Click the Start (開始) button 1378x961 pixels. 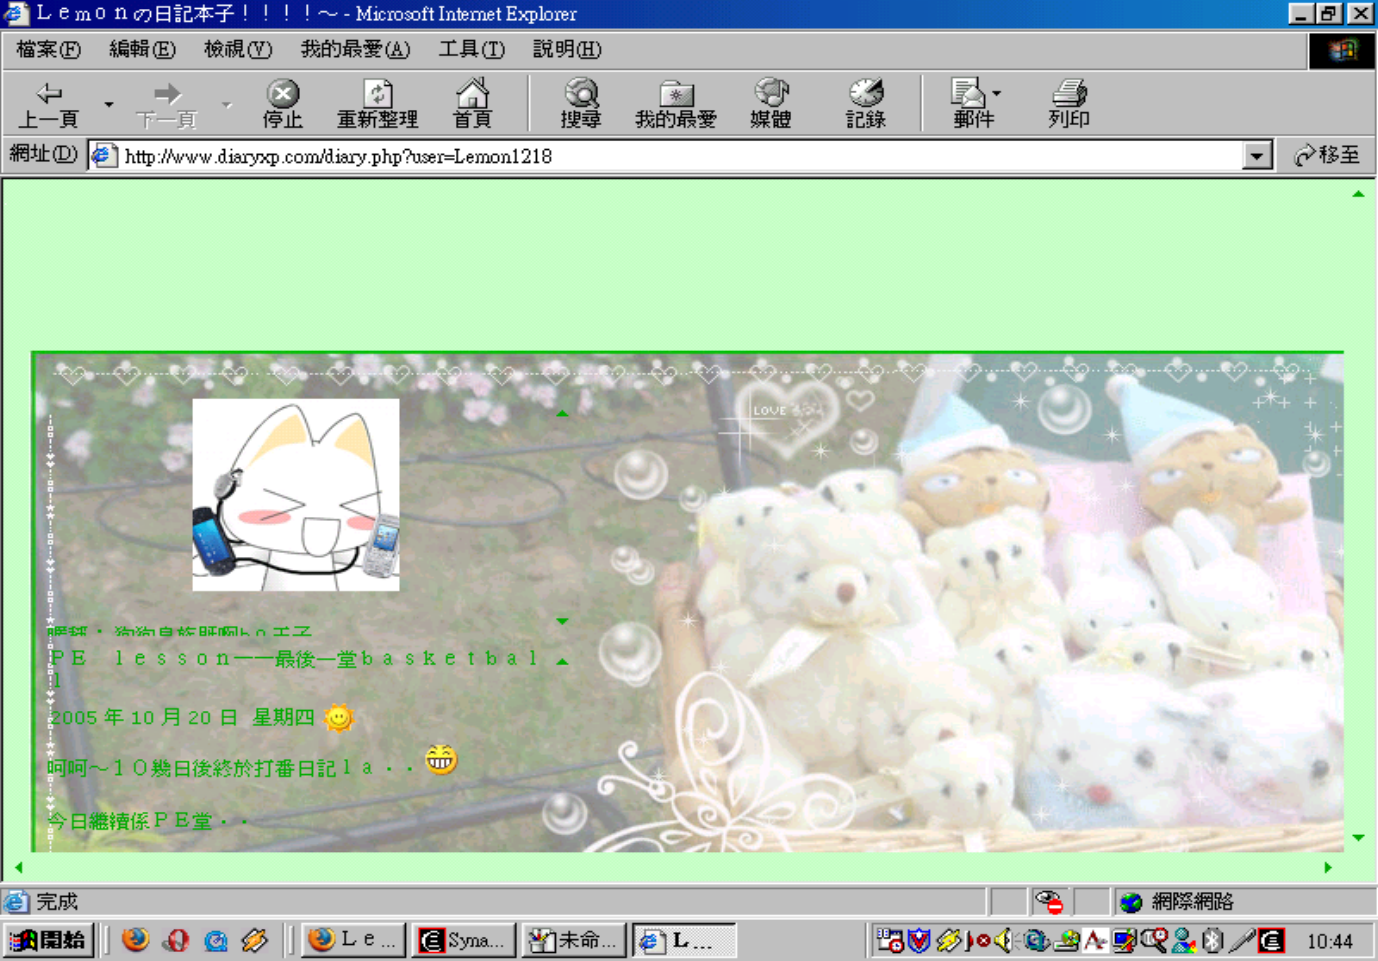[x=49, y=940]
